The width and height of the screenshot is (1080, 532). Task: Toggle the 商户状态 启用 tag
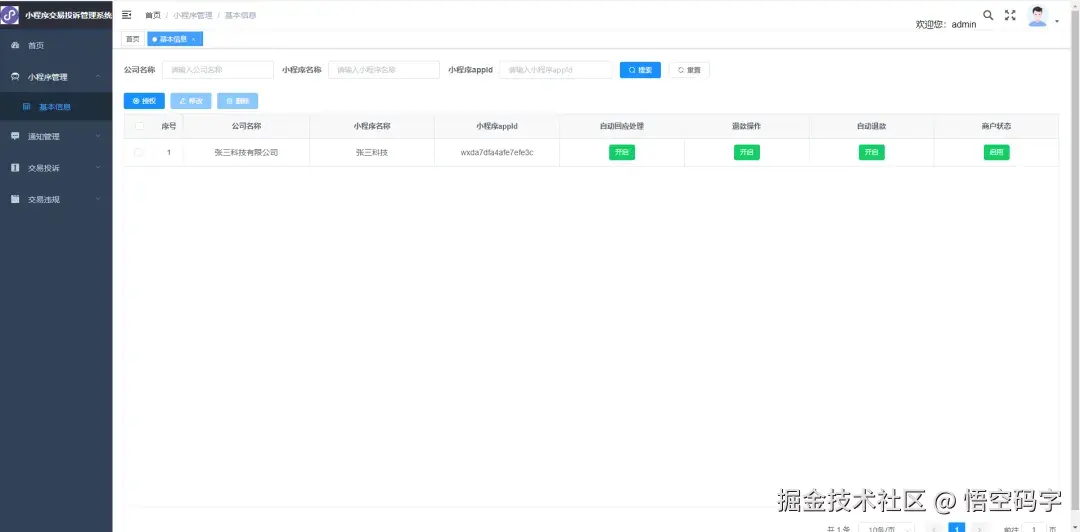997,152
